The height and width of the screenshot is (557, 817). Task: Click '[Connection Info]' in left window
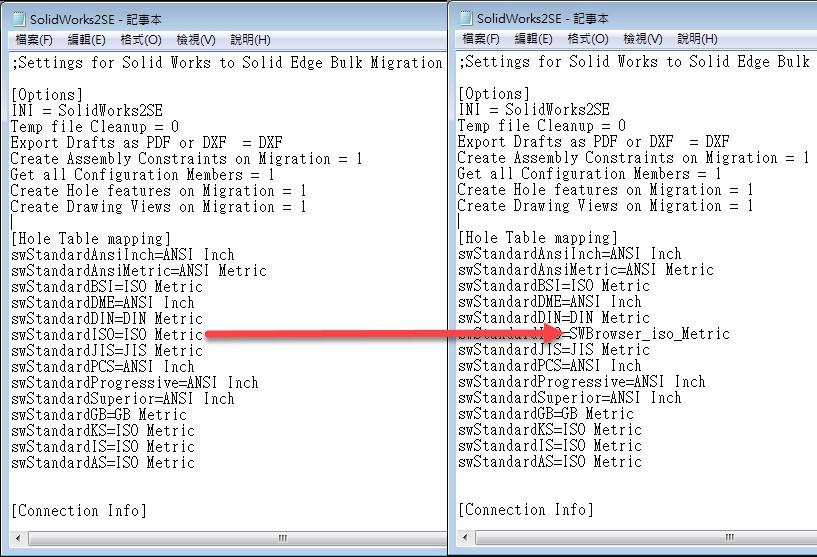pos(79,511)
